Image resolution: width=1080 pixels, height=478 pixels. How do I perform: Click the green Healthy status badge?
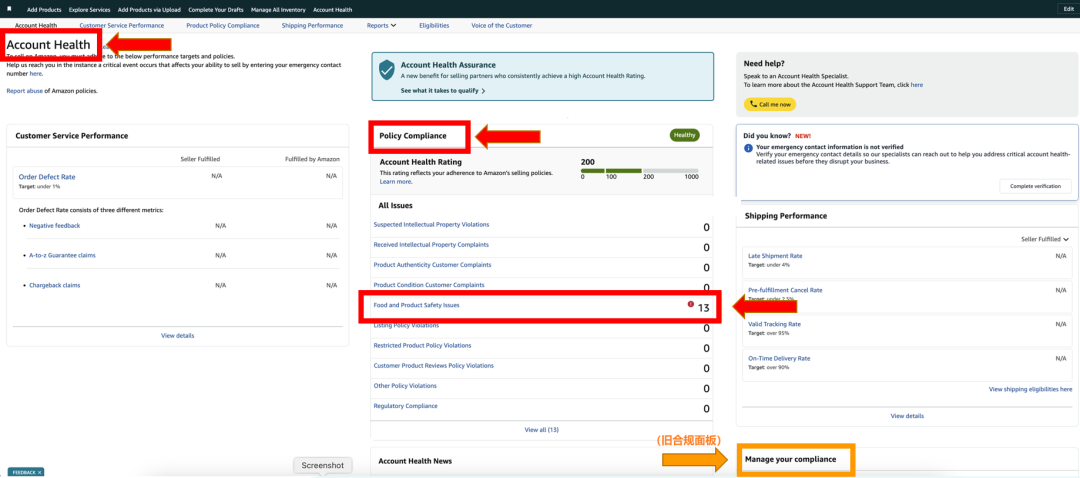pyautogui.click(x=684, y=135)
